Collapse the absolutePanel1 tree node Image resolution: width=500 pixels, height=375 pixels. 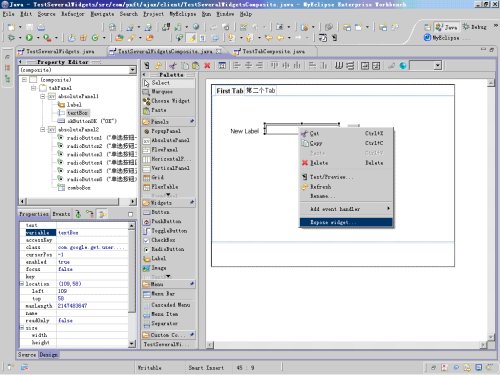43,96
